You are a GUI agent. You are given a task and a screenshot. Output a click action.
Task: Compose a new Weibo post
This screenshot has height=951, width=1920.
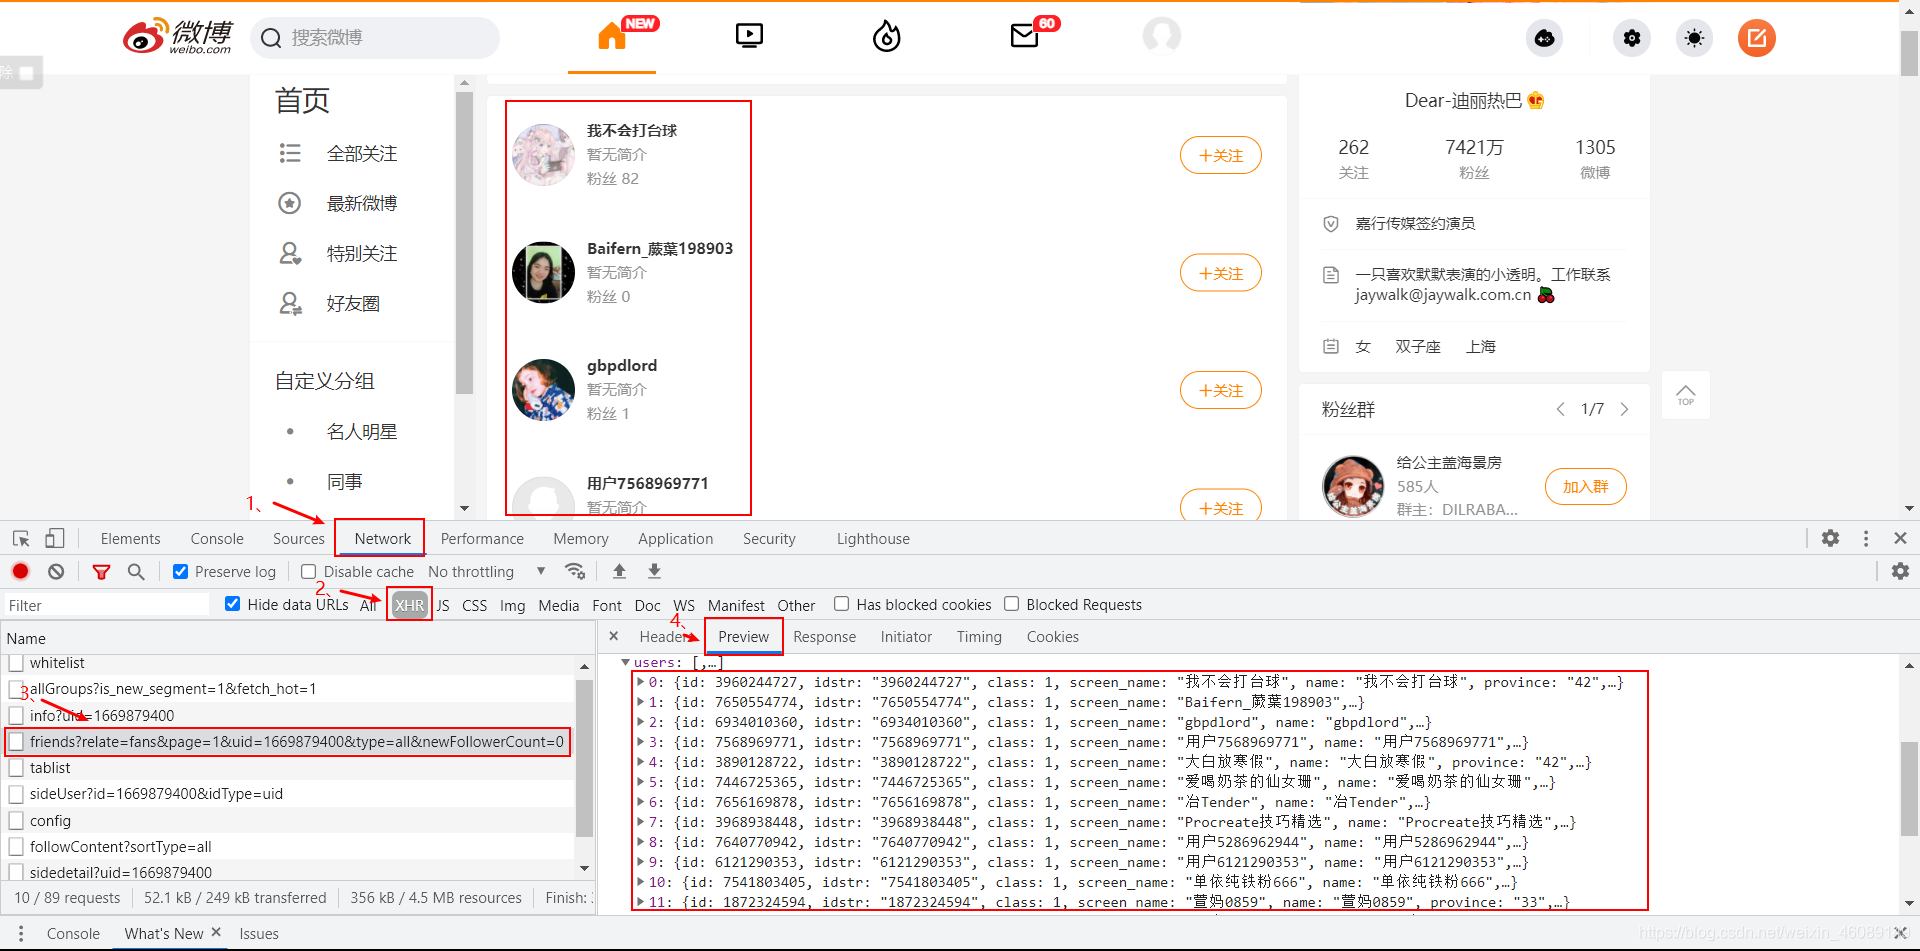(1757, 38)
